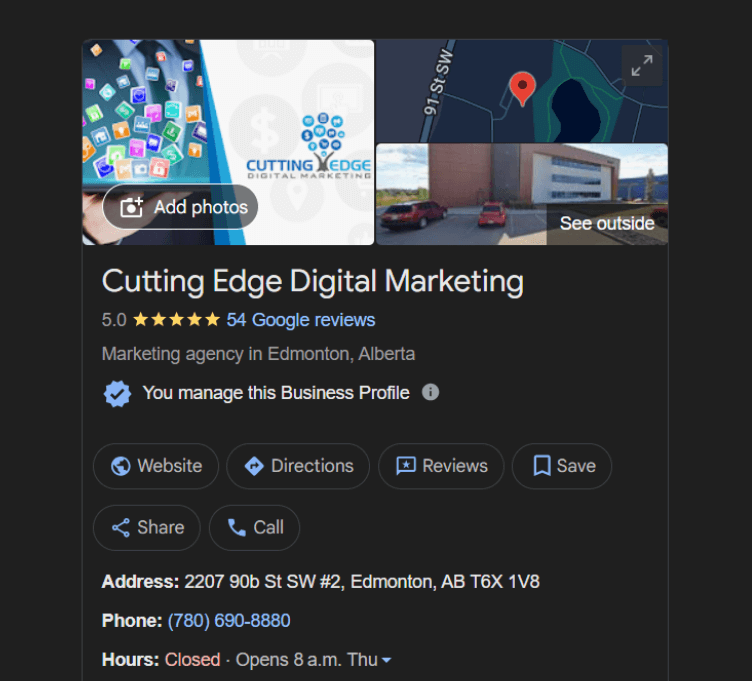Screen dimensions: 752x681
Task: Click You manage this Business Profile text
Action: pos(276,393)
